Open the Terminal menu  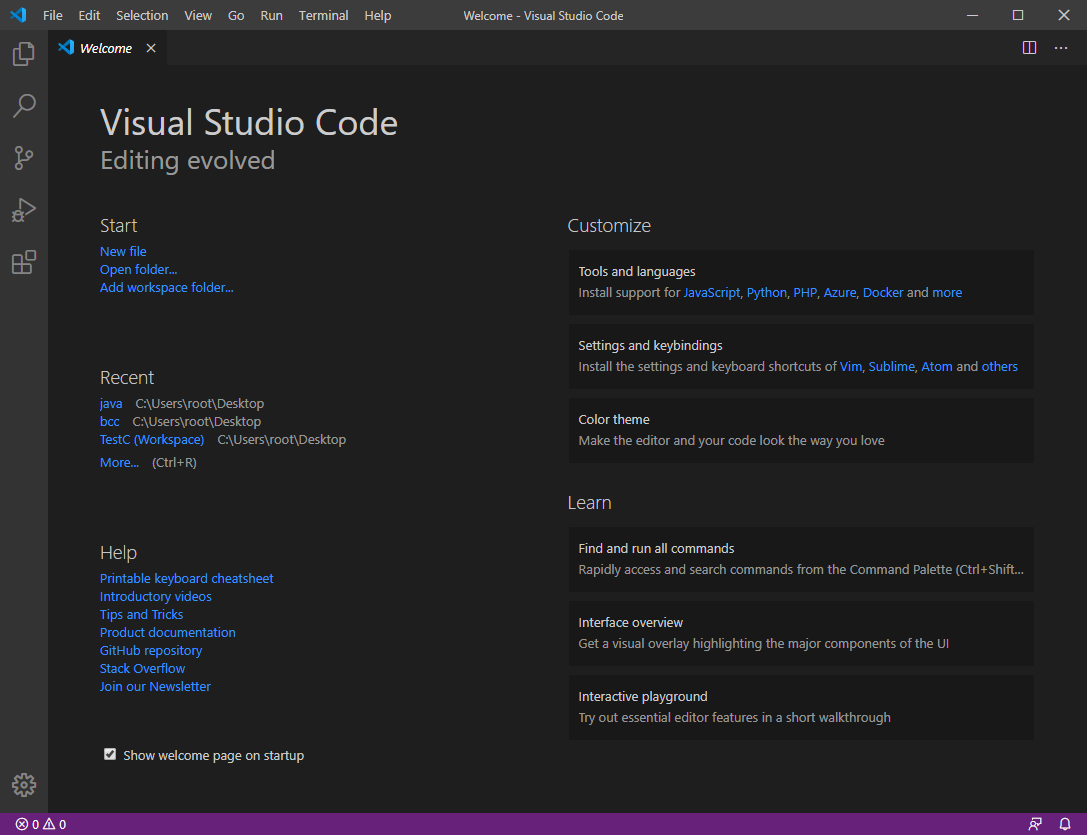tap(323, 15)
